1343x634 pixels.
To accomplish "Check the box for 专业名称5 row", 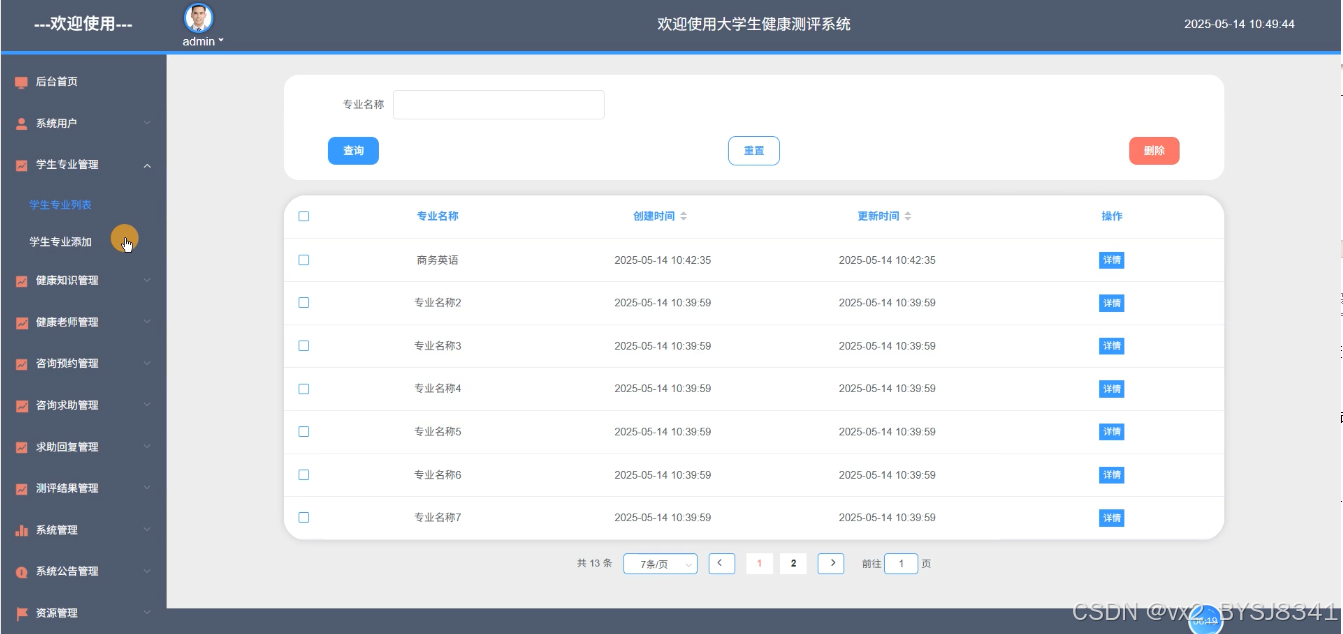I will click(x=304, y=431).
